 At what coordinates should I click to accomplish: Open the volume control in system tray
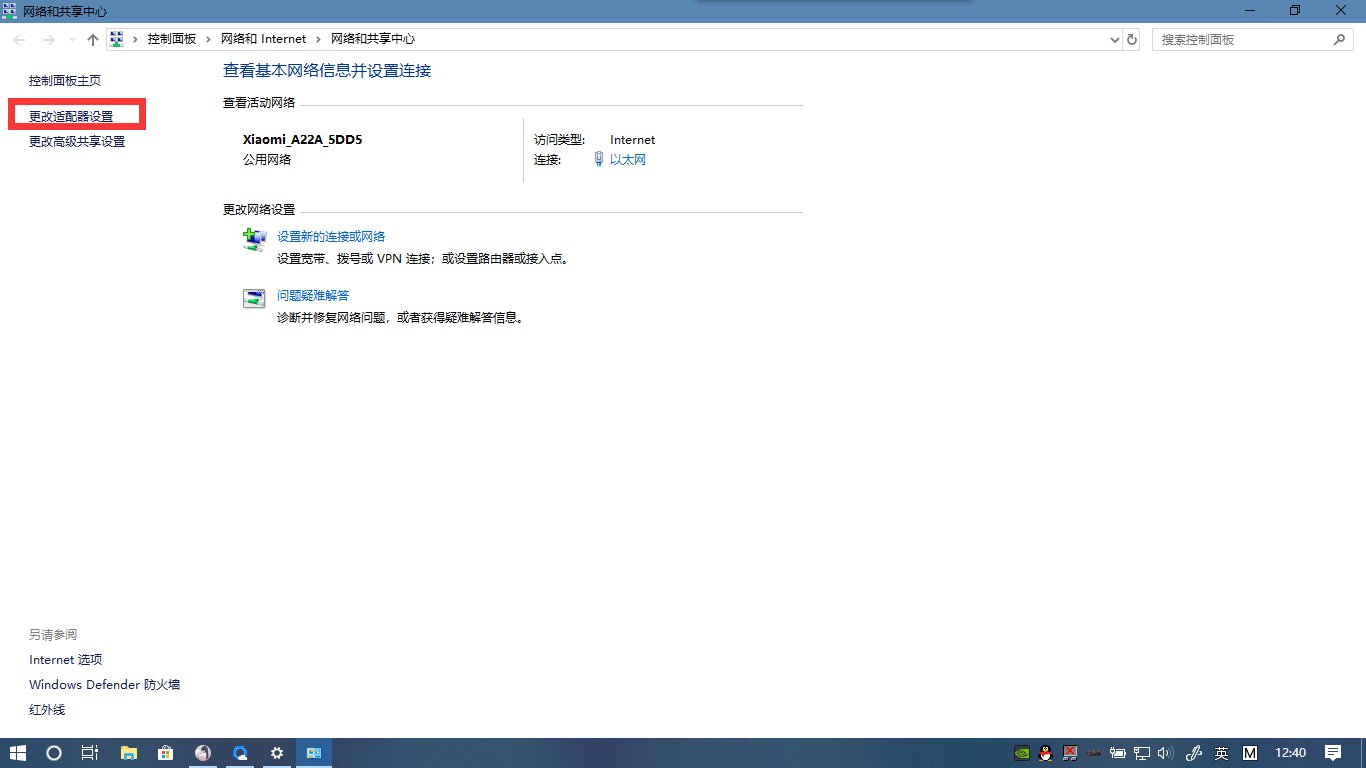click(x=1164, y=753)
